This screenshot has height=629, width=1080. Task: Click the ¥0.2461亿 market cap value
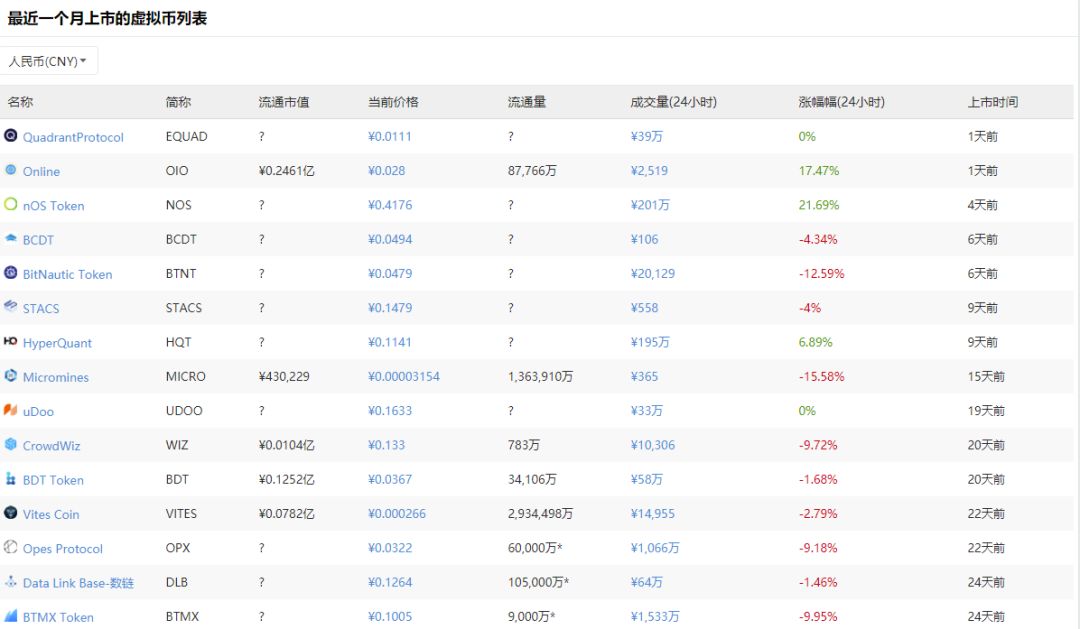pos(286,170)
